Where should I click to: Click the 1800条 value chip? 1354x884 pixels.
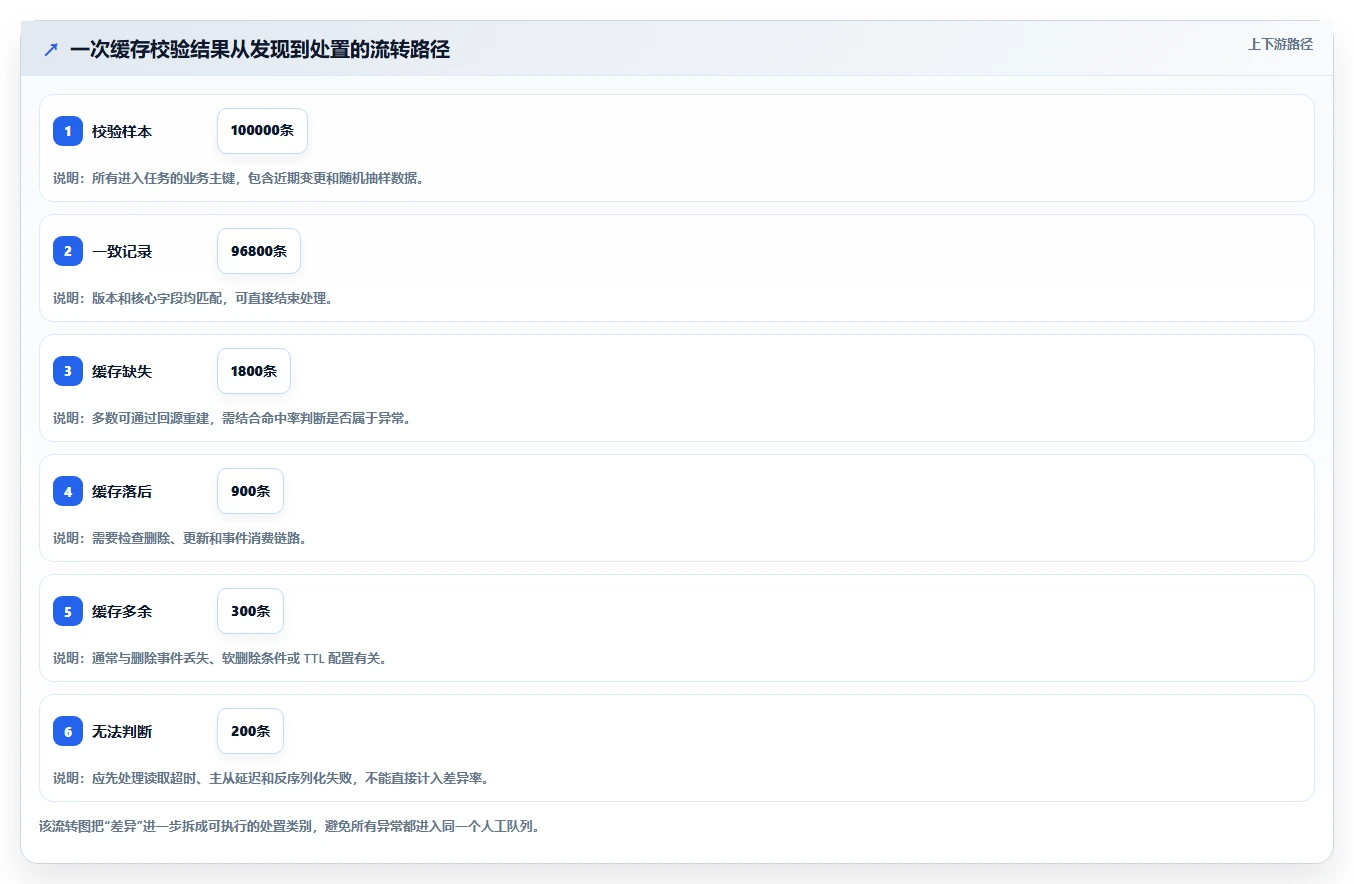click(x=254, y=371)
